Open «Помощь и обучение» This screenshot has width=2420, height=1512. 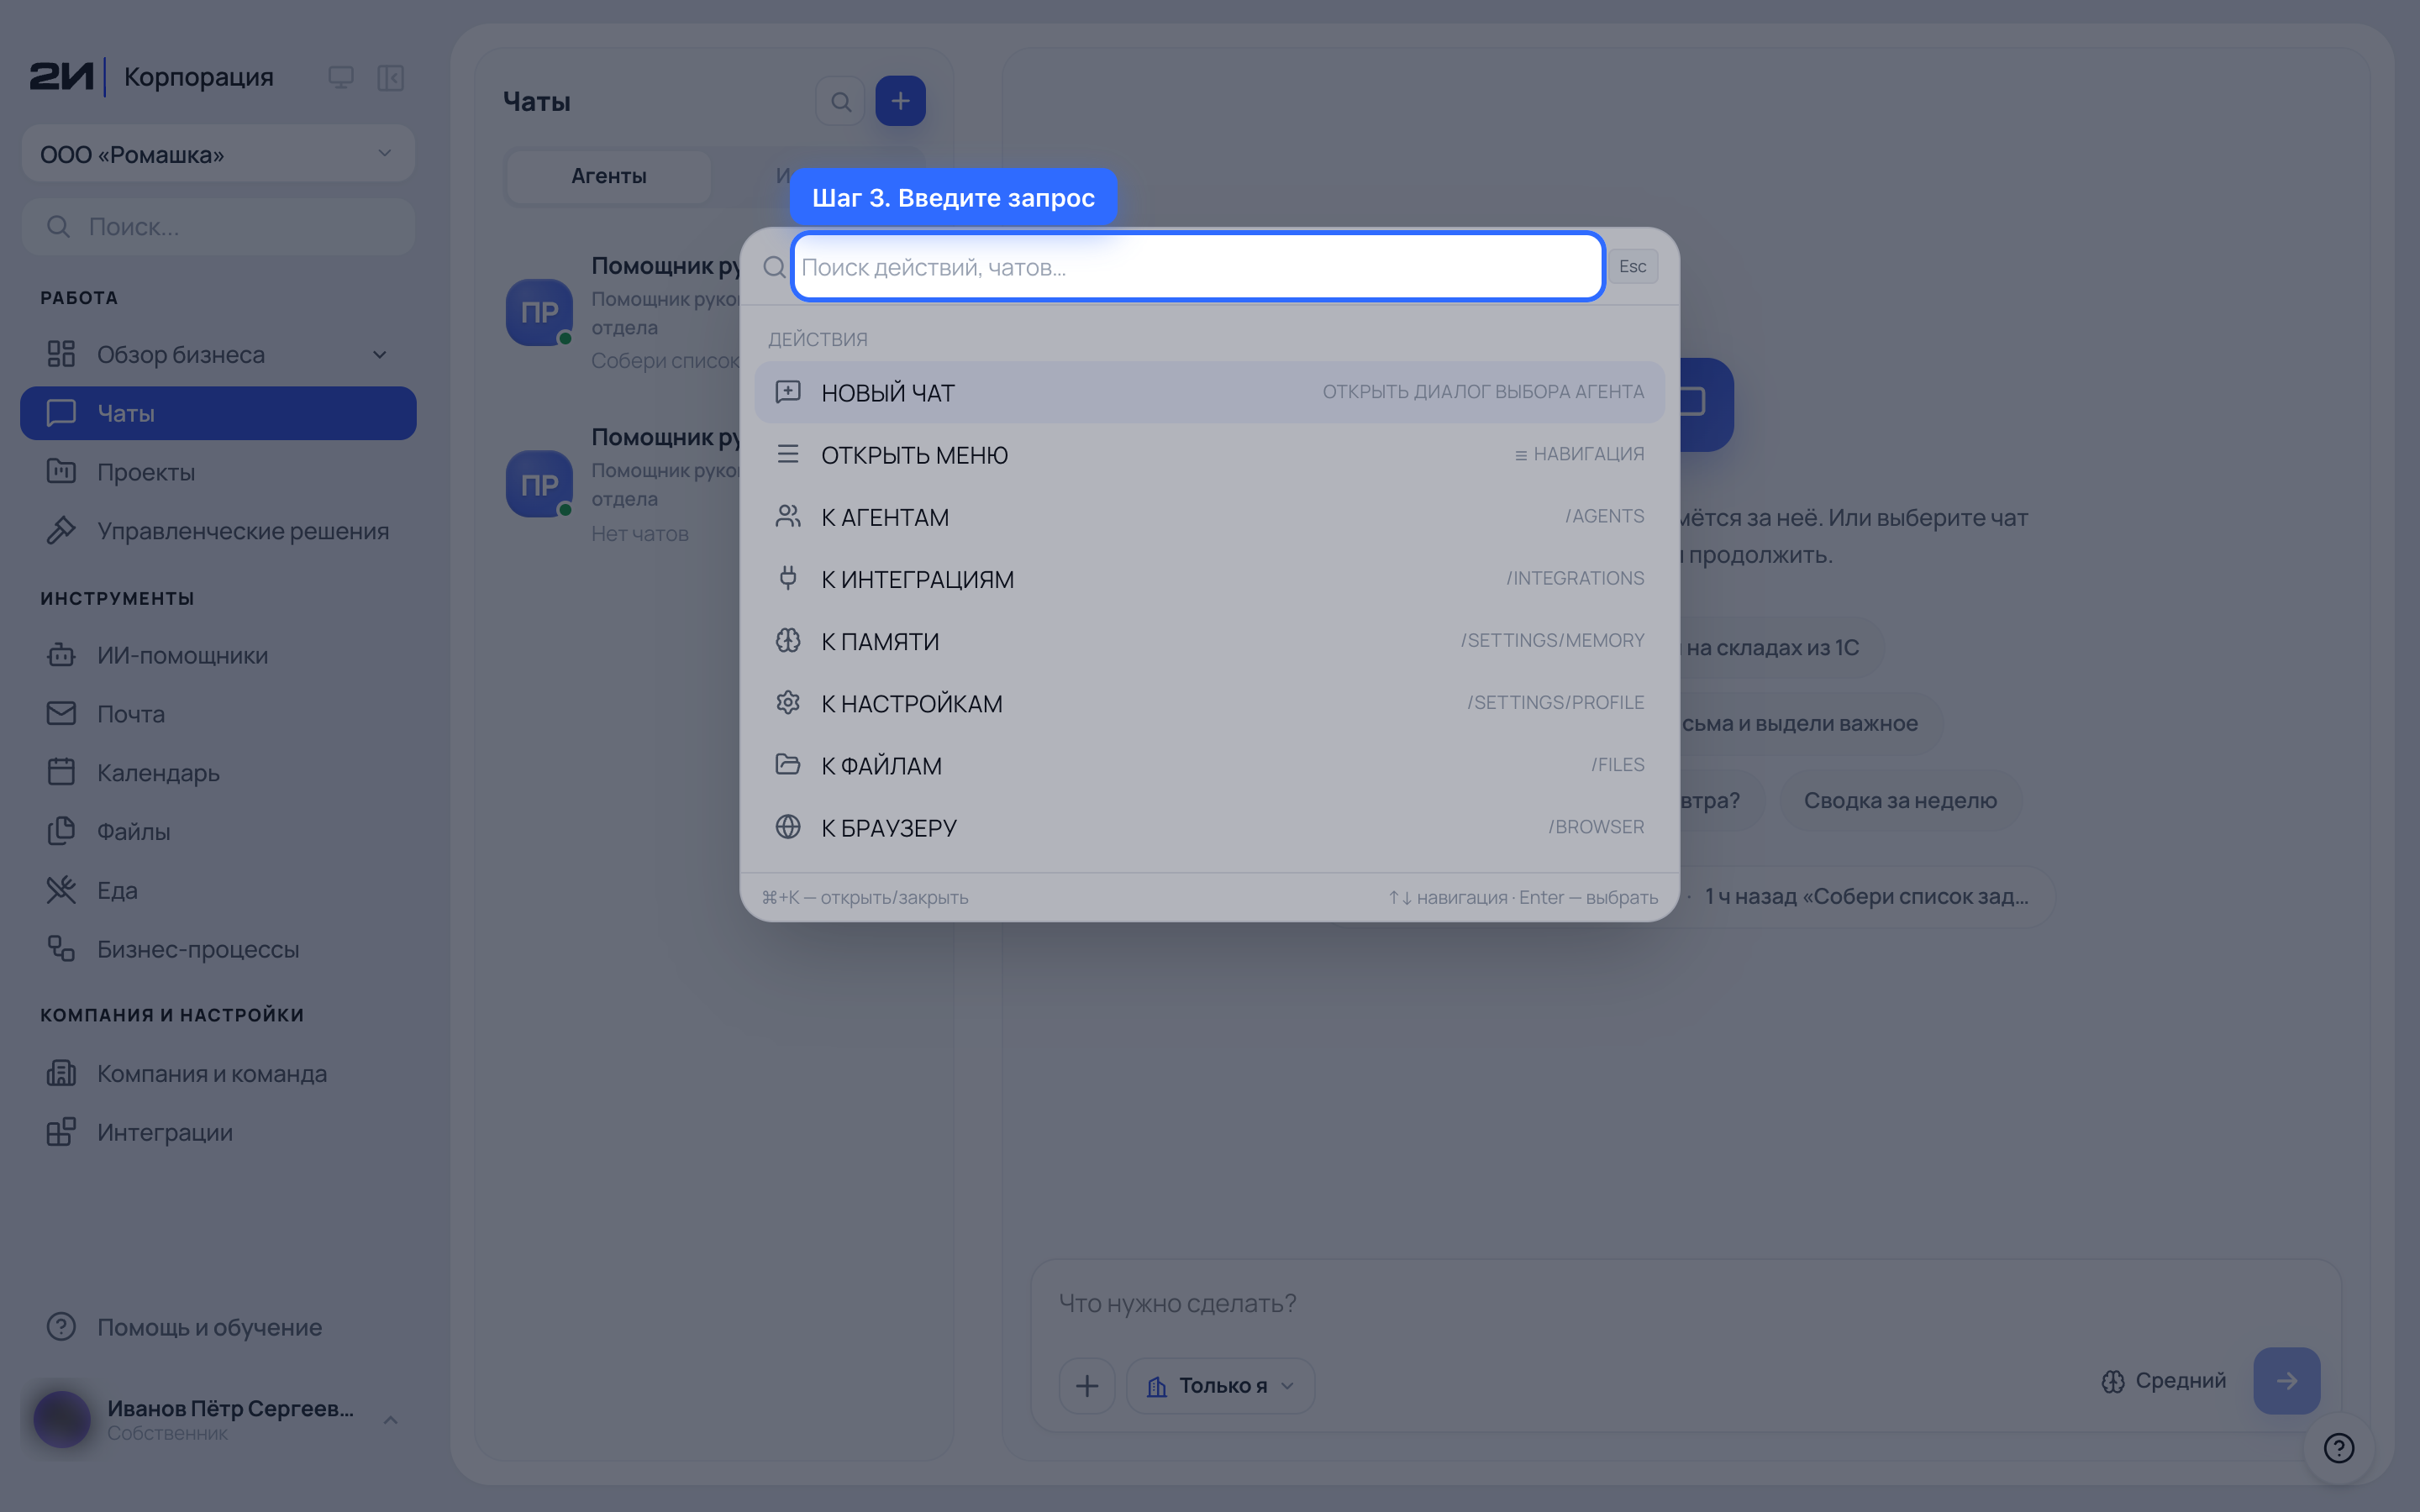[218, 1327]
